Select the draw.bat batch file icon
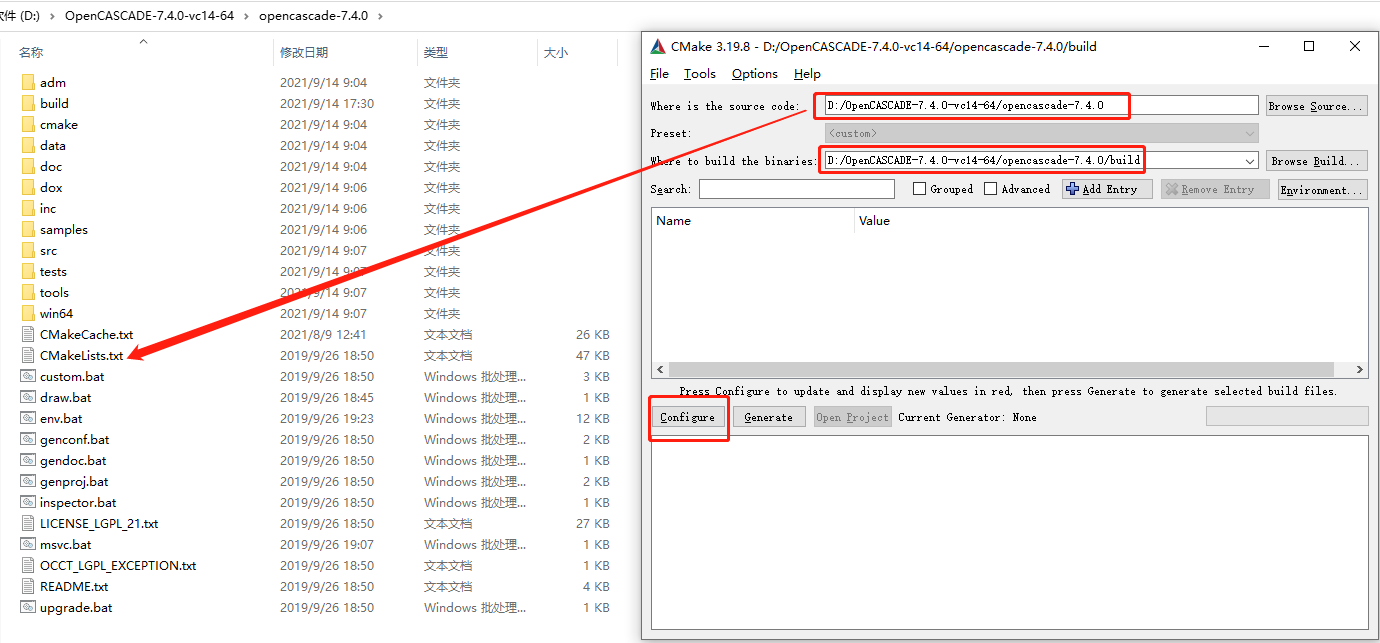The height and width of the screenshot is (643, 1380). click(28, 397)
